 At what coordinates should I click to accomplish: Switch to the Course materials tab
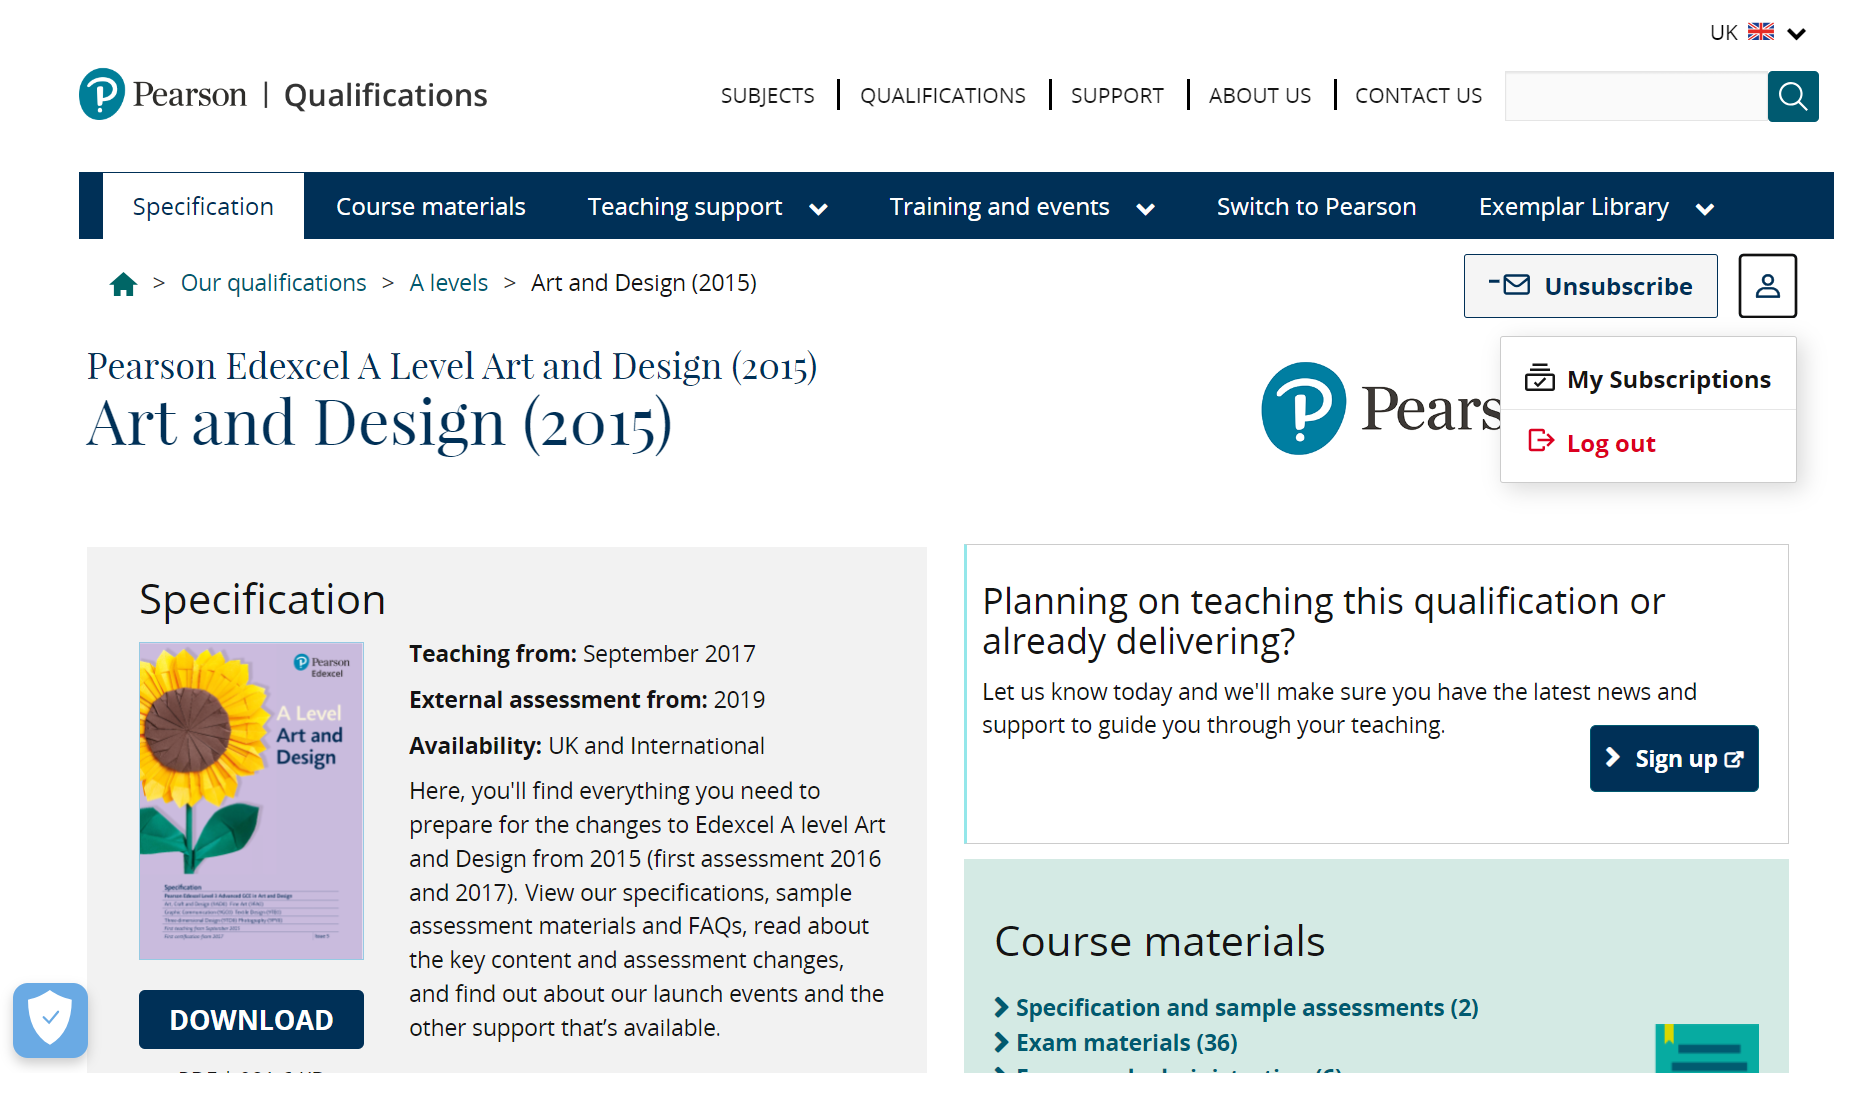[x=430, y=207]
